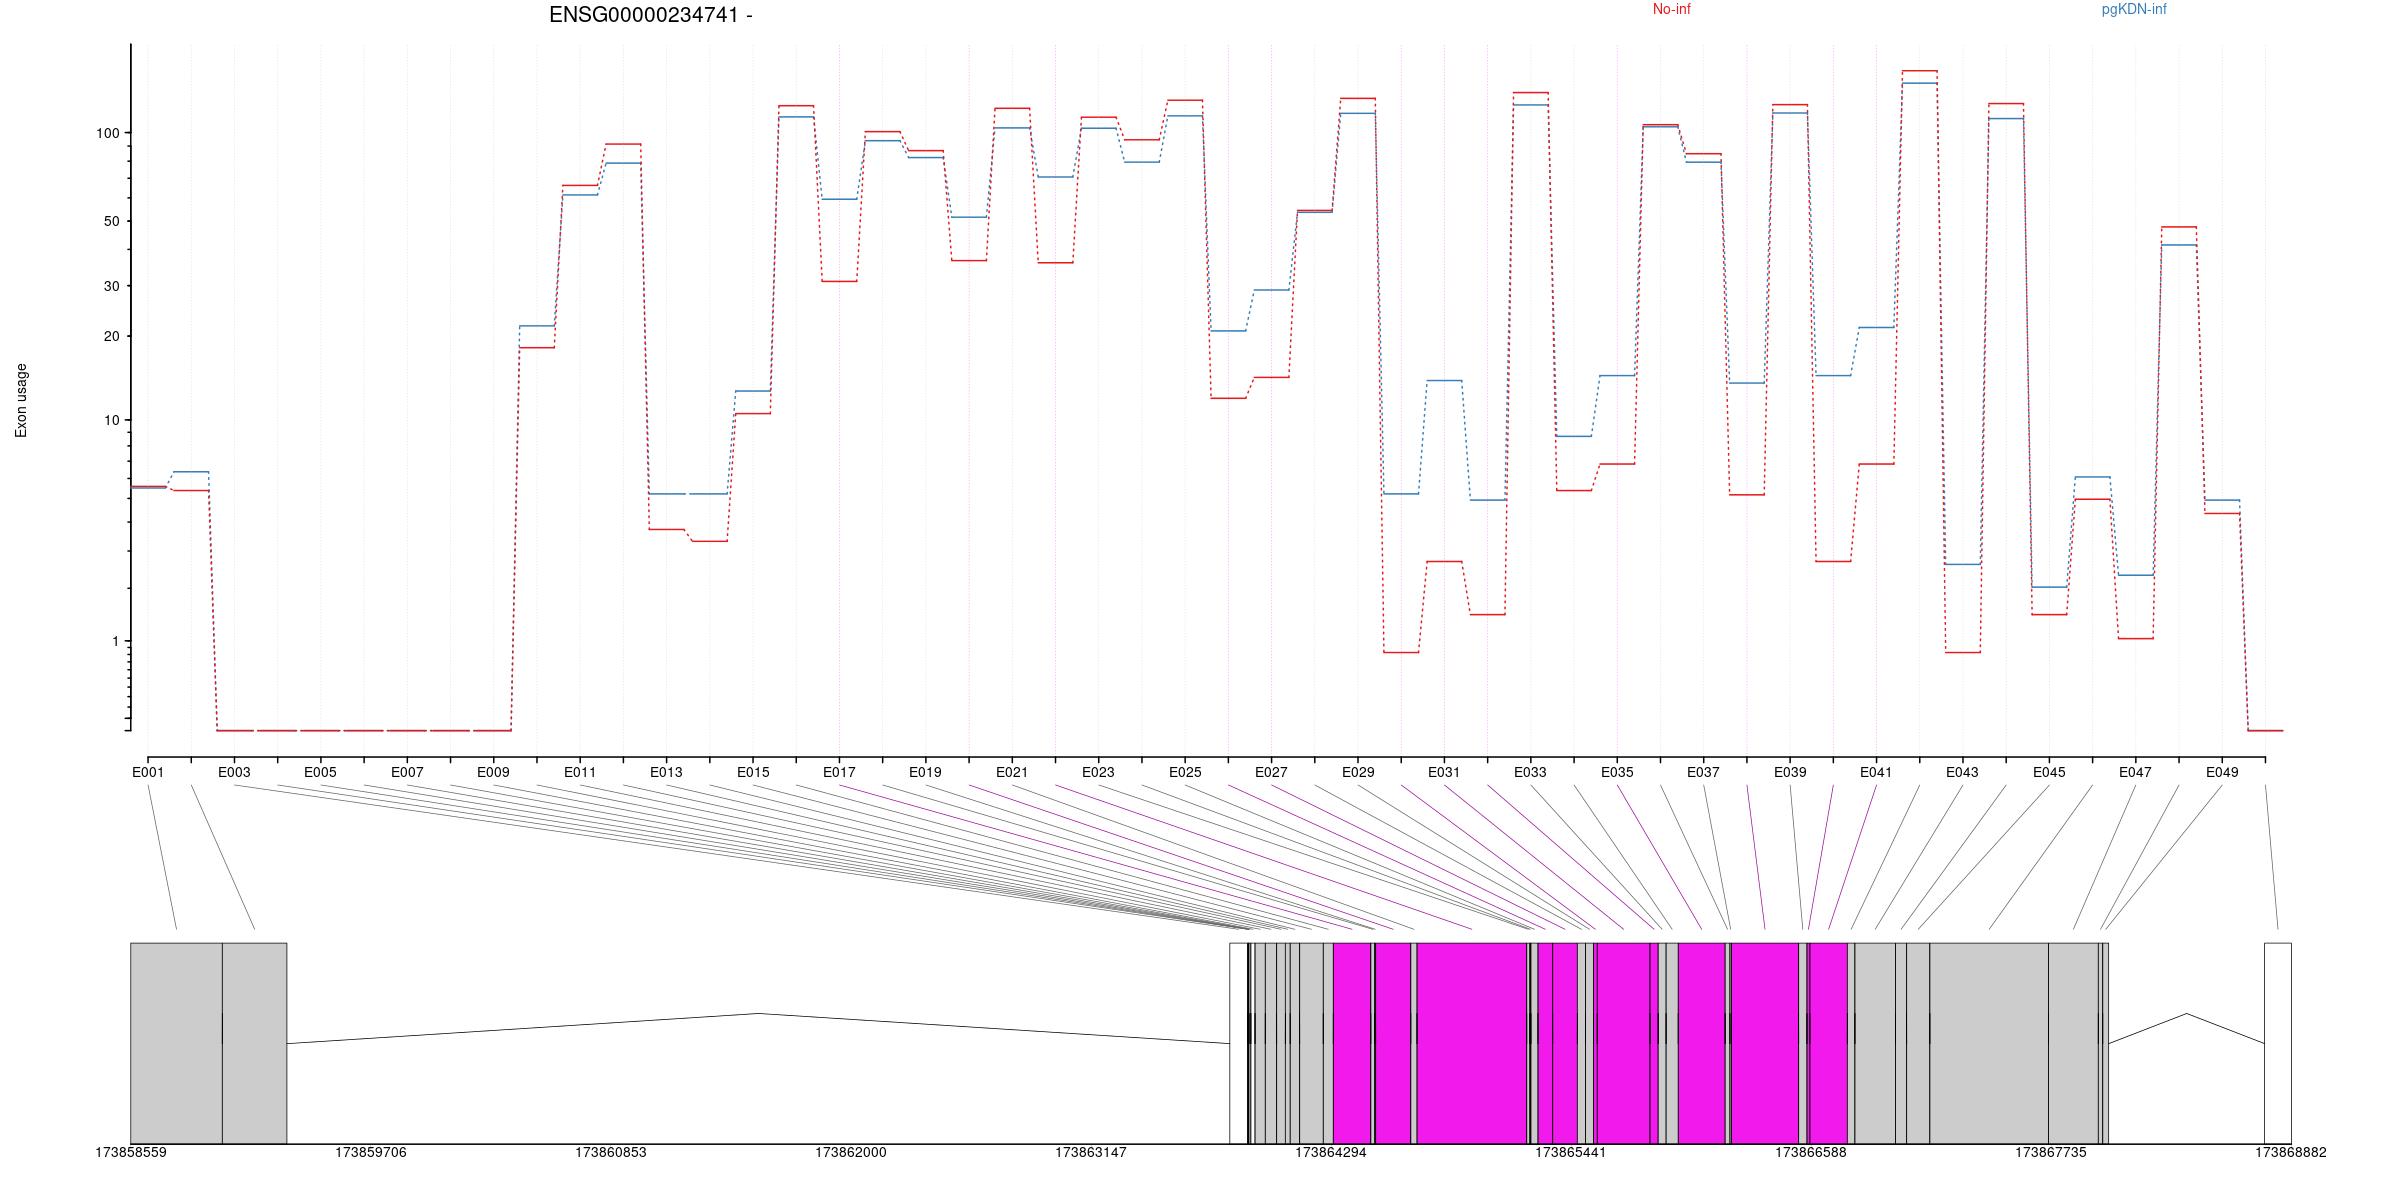Select the E041 exon axis label
2400x1200 pixels.
coord(1876,772)
